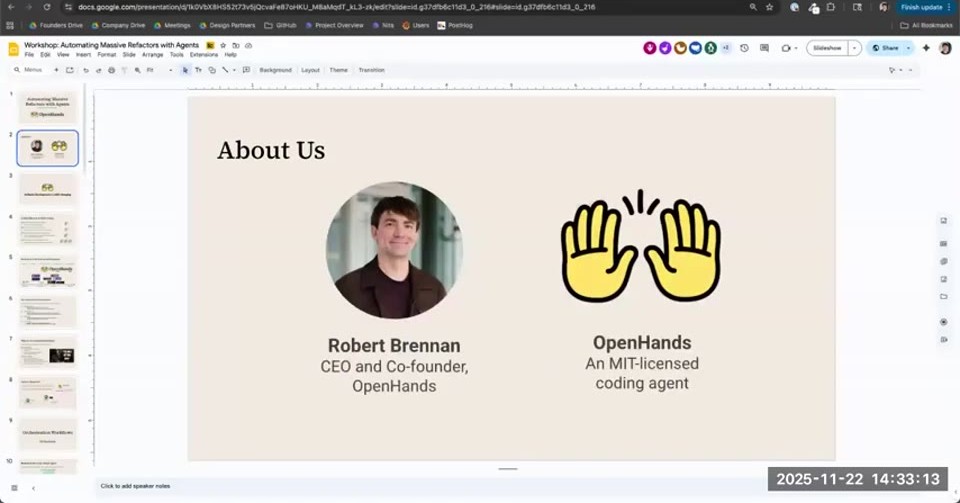Click the redo arrow in toolbar
Image resolution: width=960 pixels, height=503 pixels.
point(99,70)
